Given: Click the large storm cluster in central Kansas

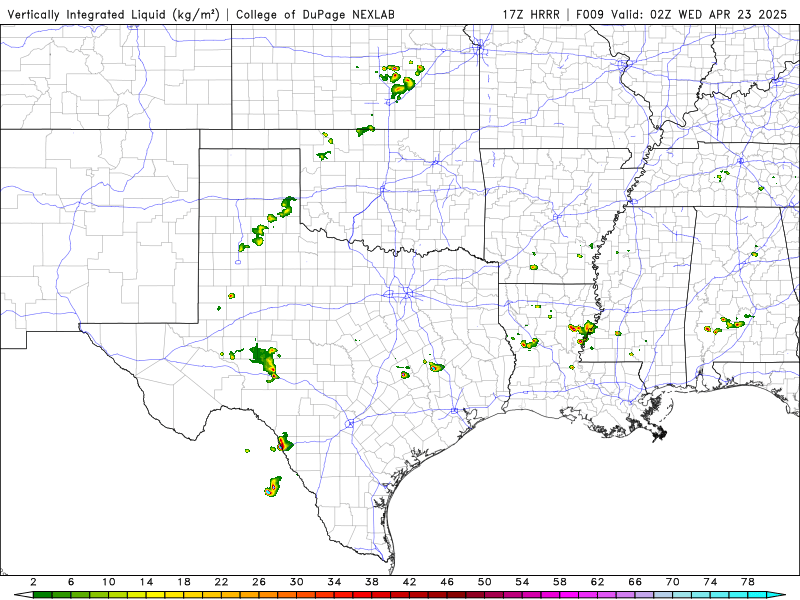Looking at the screenshot, I should pos(401,82).
